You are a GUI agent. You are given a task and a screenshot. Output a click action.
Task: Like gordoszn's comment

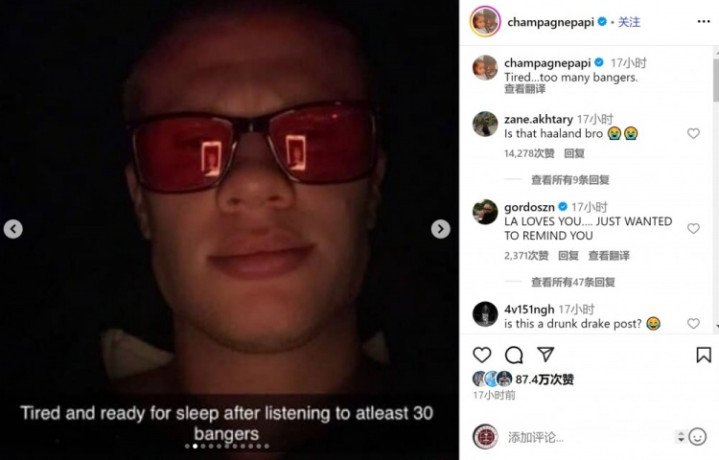point(693,228)
